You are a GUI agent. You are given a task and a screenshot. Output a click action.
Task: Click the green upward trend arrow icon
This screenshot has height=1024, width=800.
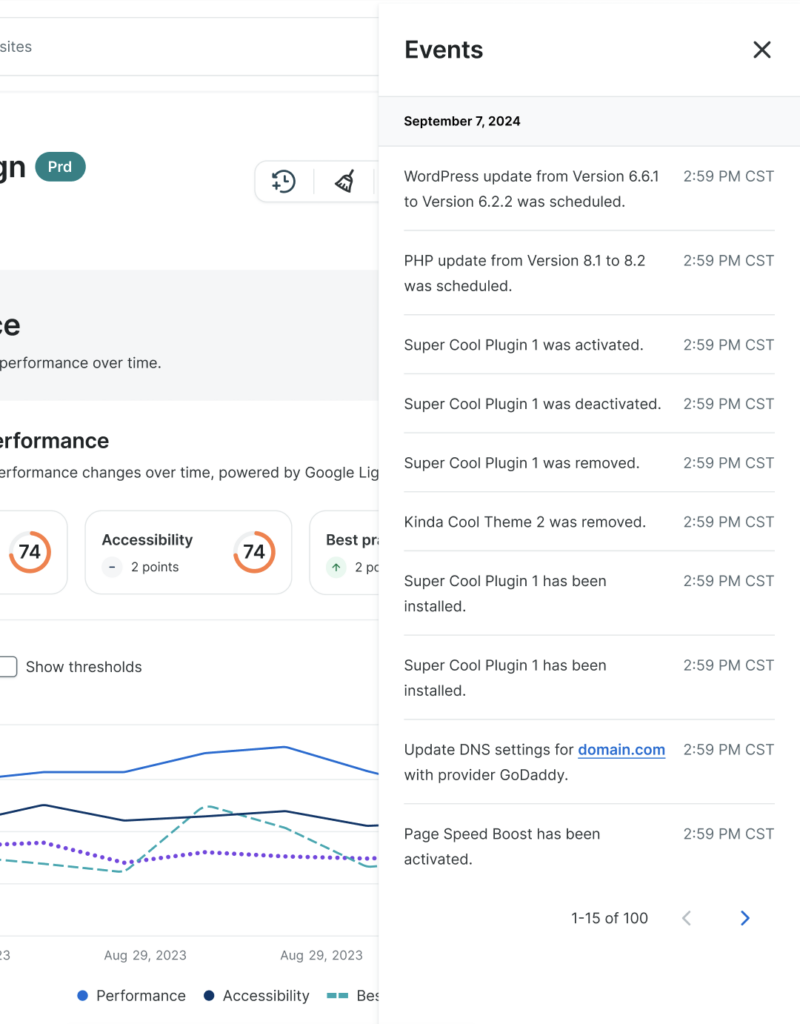[337, 565]
